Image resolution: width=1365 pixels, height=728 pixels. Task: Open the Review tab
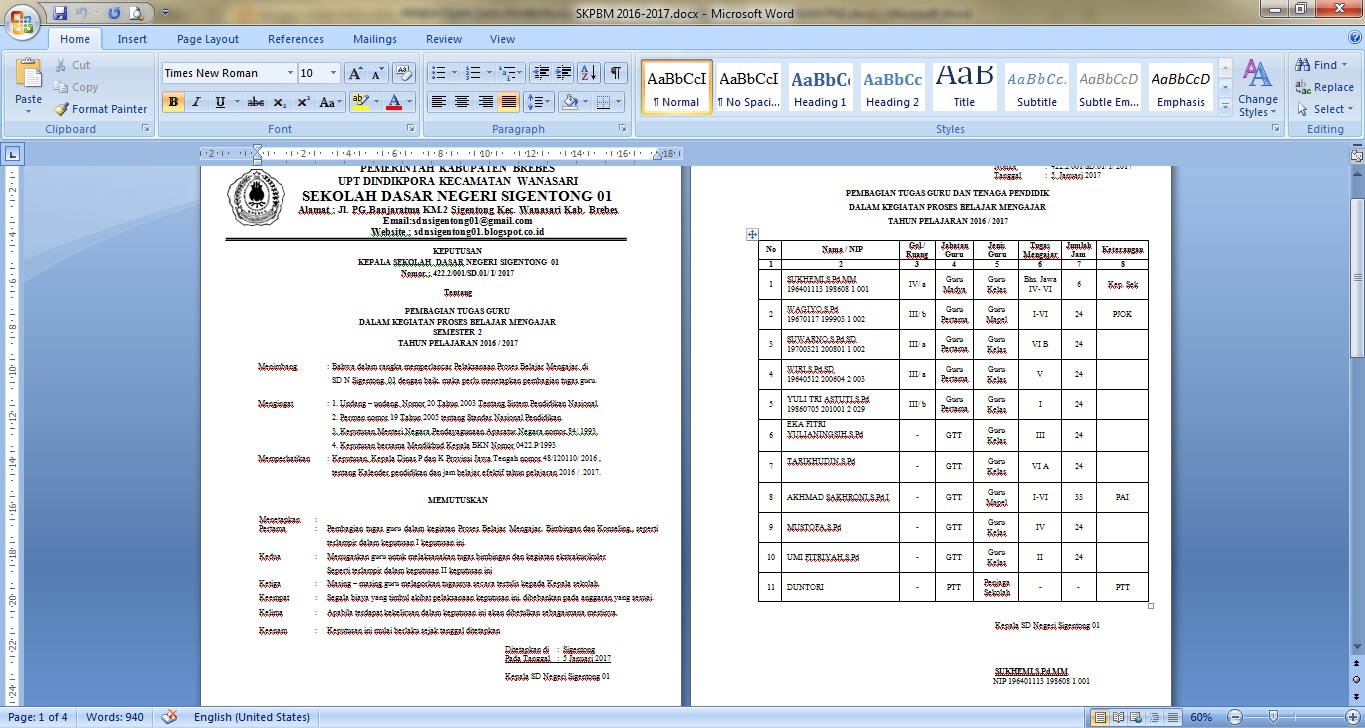tap(444, 39)
